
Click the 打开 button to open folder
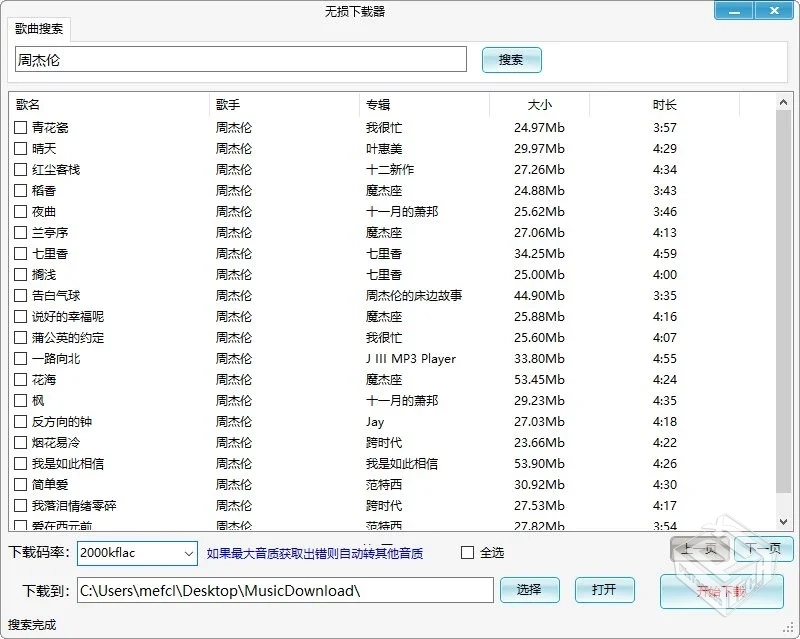coord(604,591)
